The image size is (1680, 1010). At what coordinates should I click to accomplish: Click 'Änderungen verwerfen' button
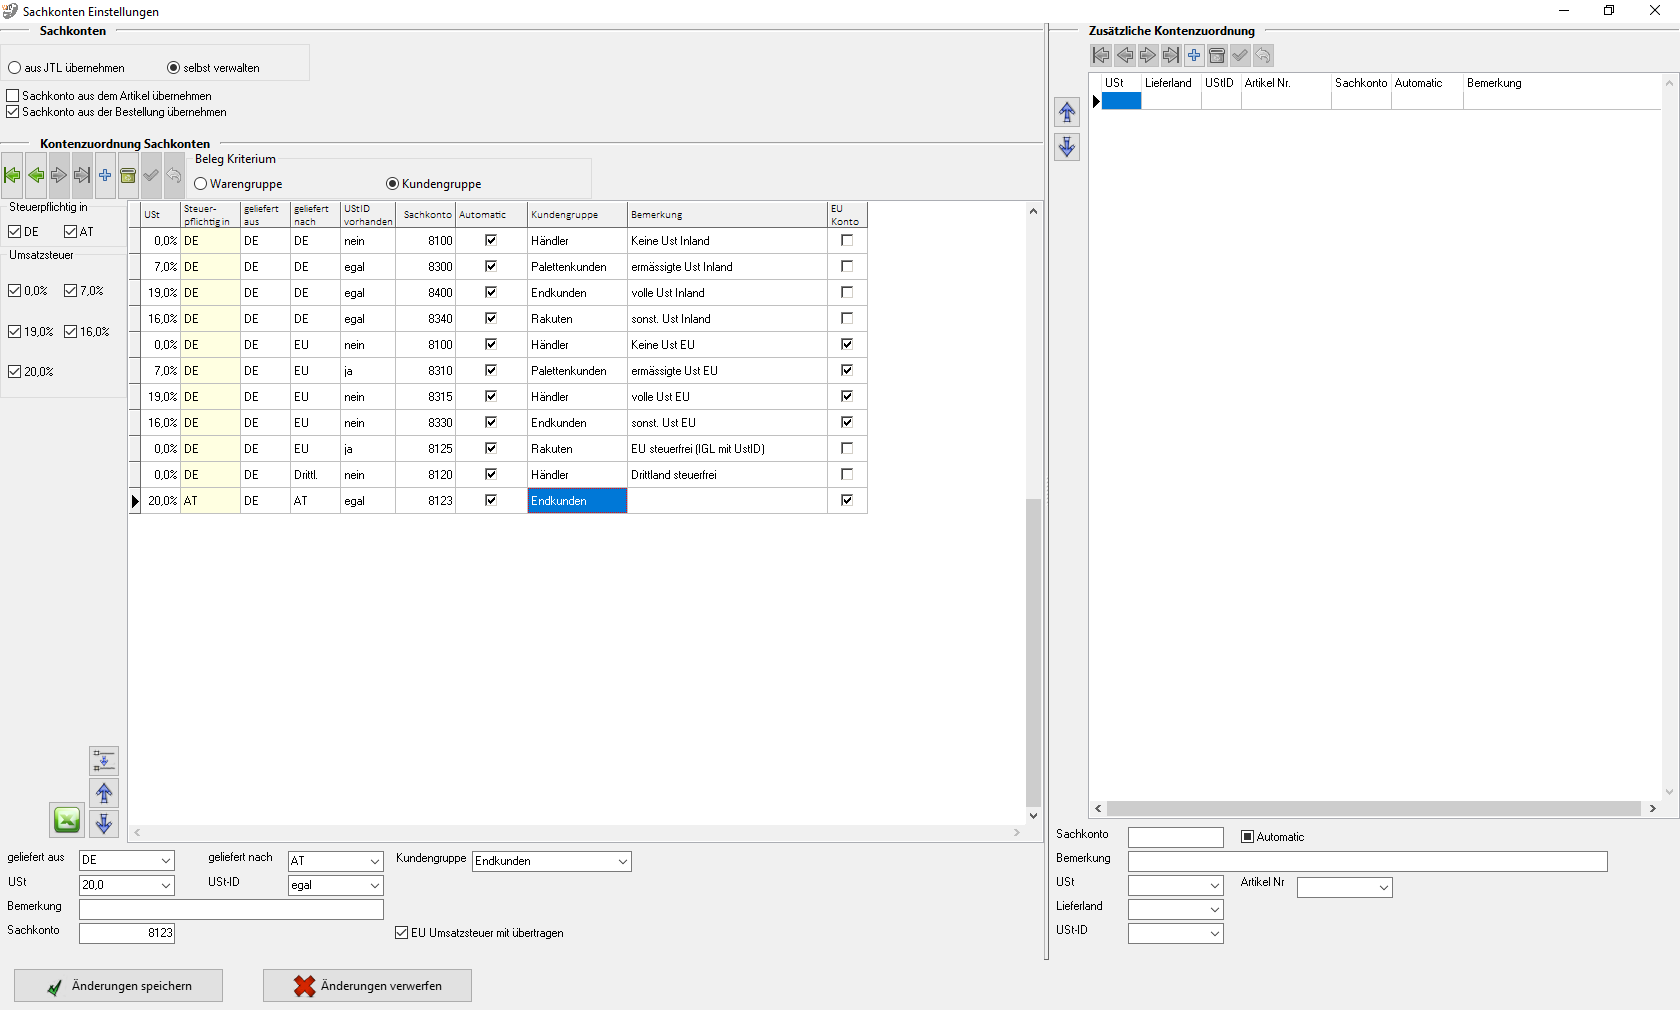point(367,986)
